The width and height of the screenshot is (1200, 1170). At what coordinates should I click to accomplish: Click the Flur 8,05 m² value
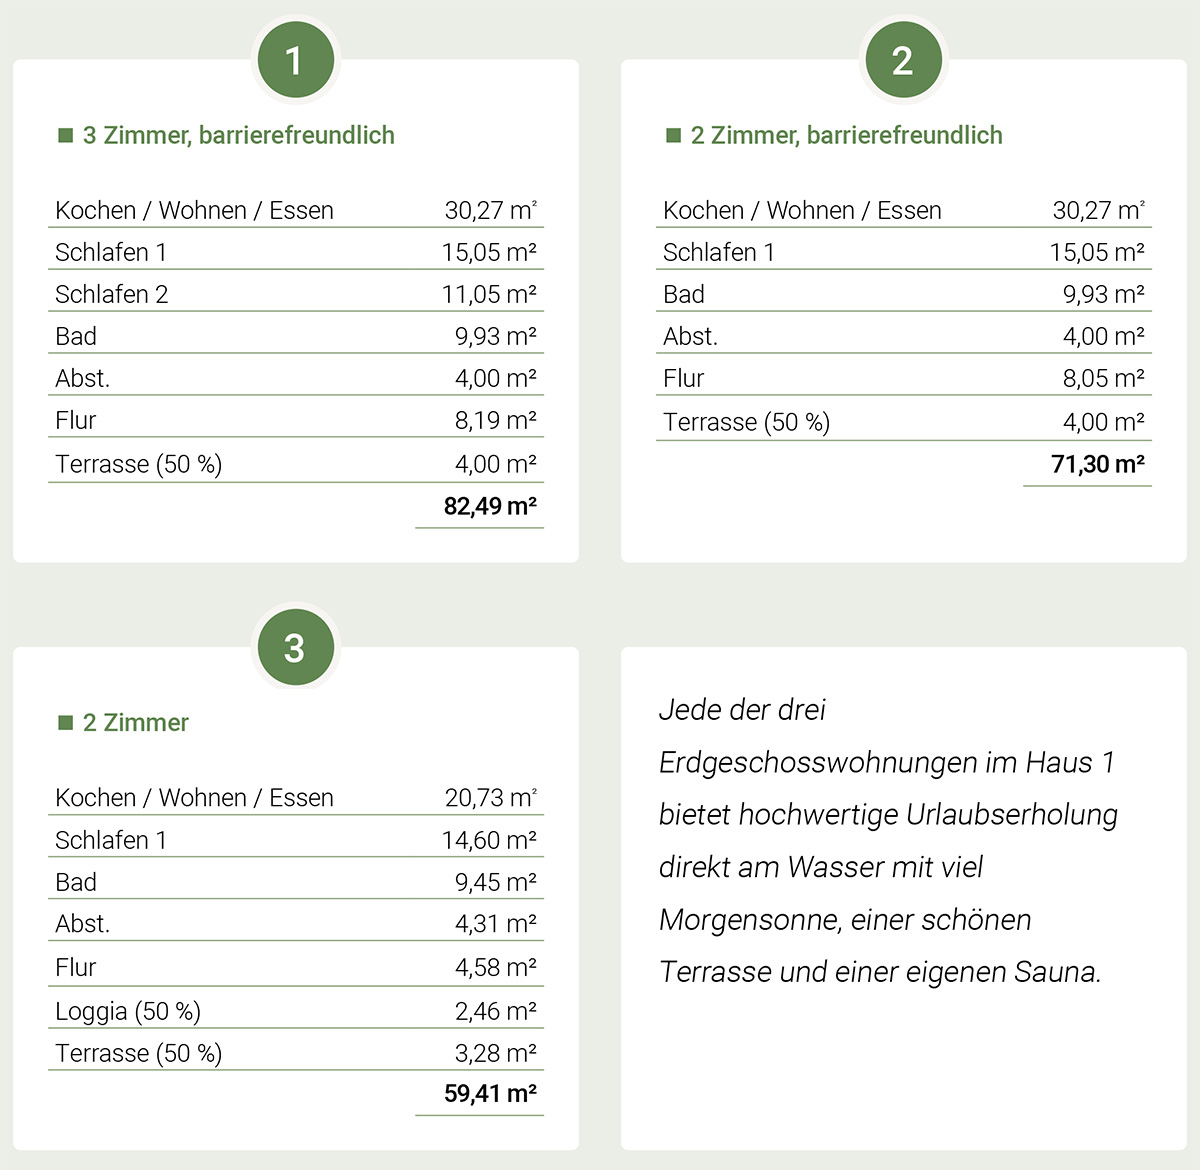(1104, 378)
